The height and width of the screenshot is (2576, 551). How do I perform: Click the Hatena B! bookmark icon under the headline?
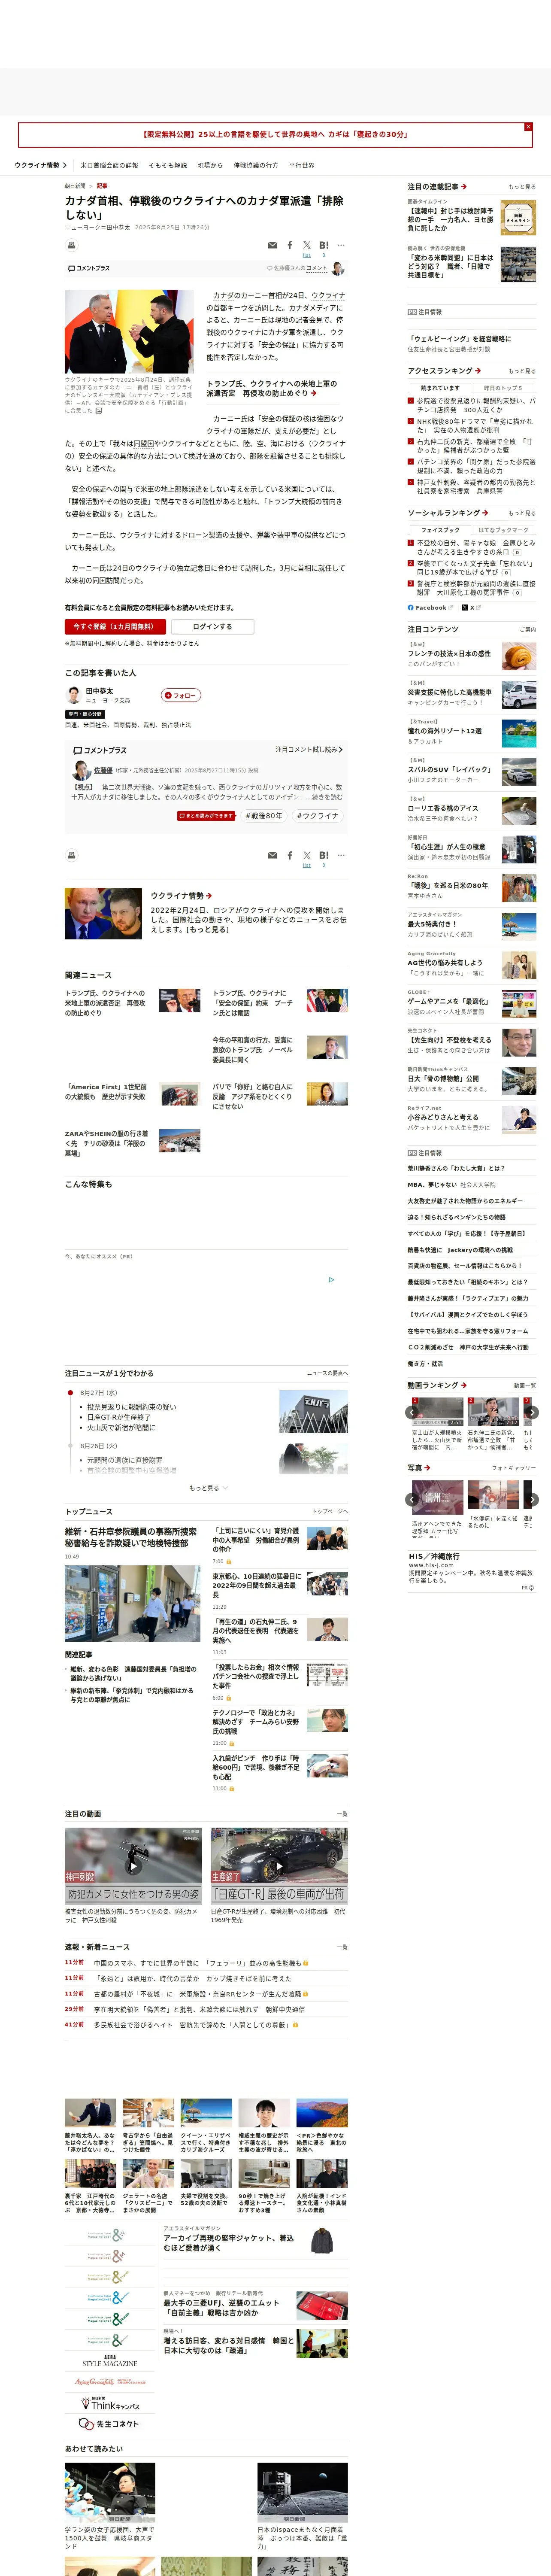323,245
